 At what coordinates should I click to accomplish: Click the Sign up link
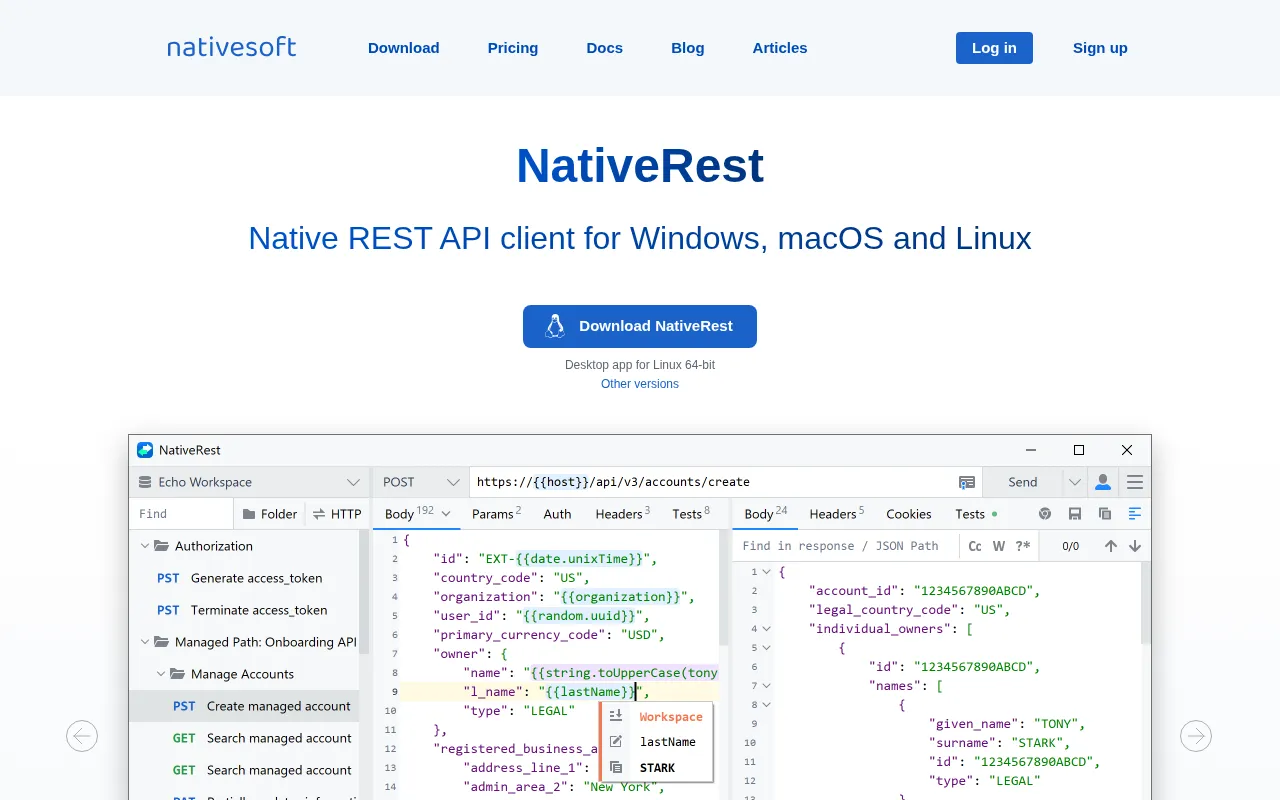tap(1100, 48)
